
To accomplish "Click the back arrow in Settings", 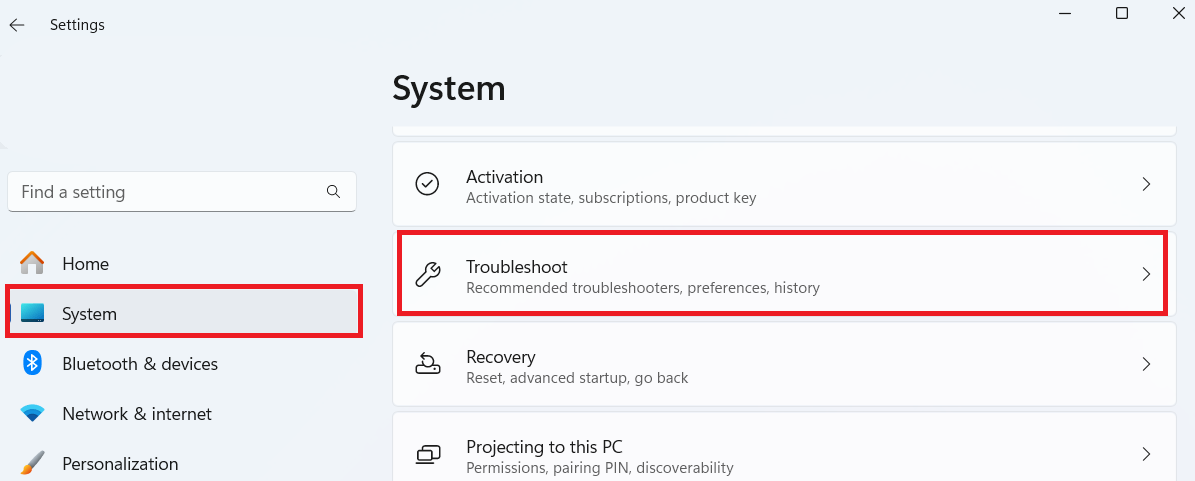I will coord(17,25).
